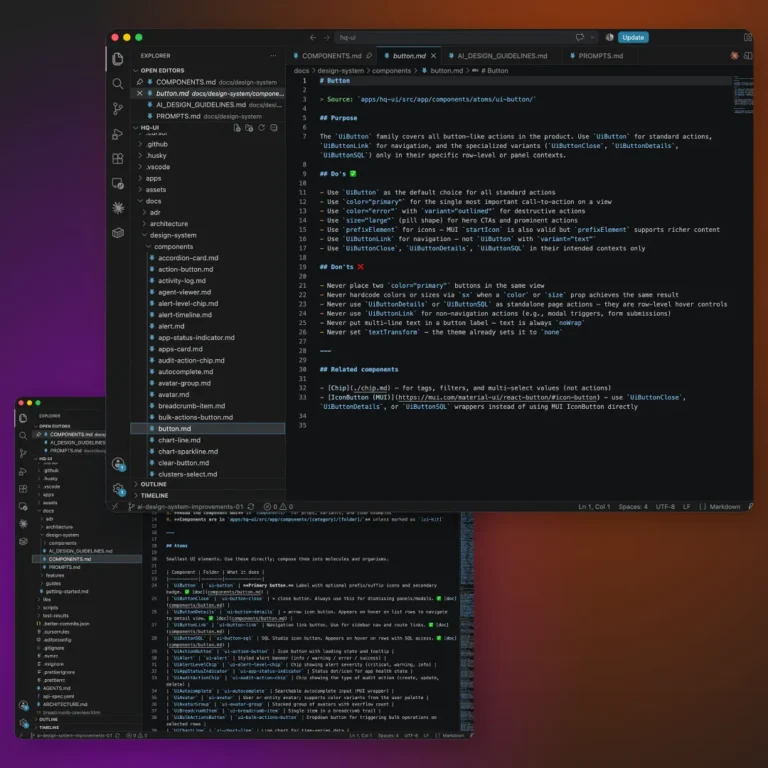Click the front window editor minimap

(x=743, y=96)
